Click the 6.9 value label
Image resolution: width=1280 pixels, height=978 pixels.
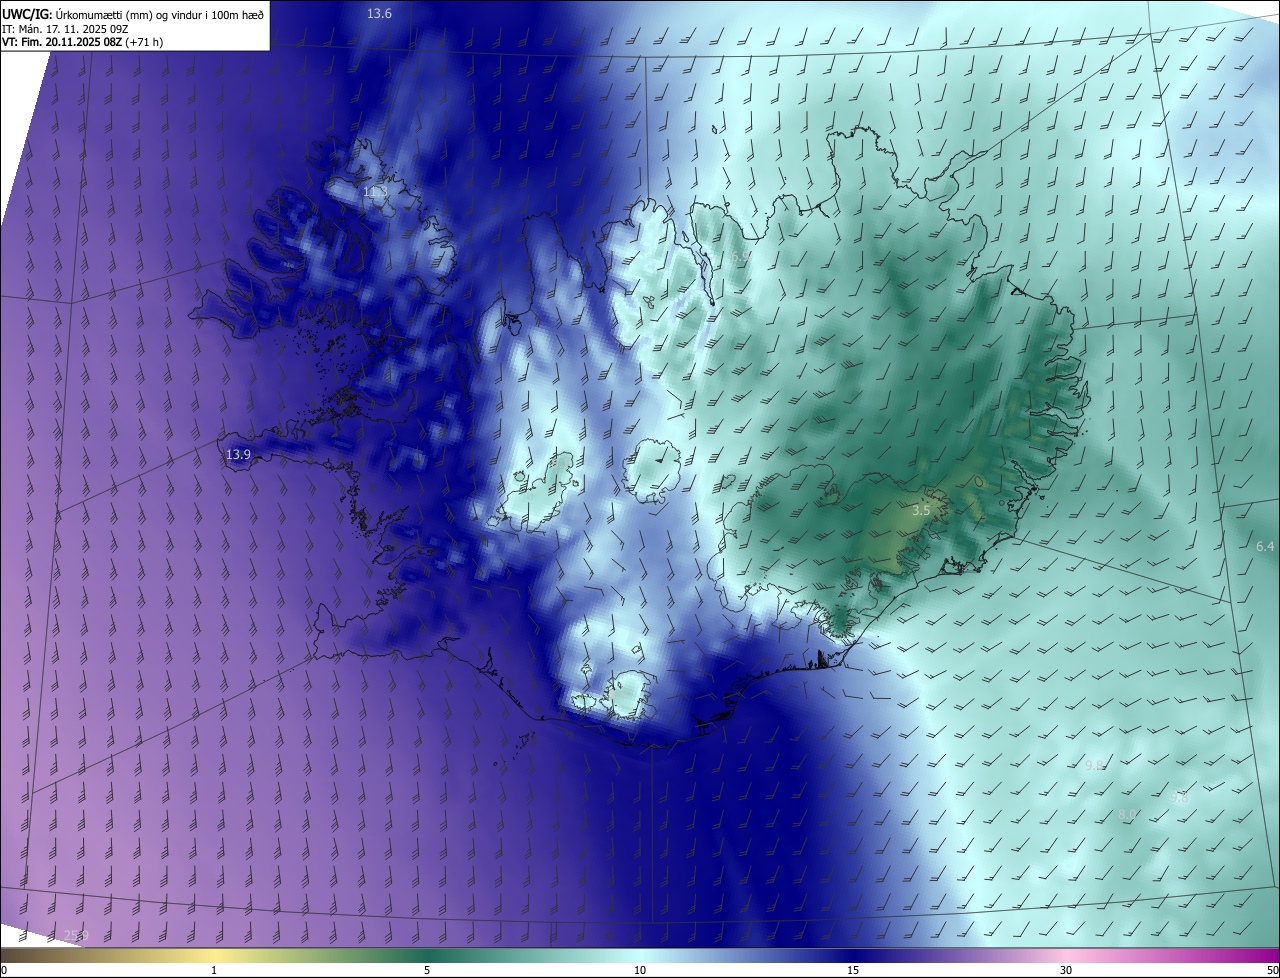click(740, 257)
